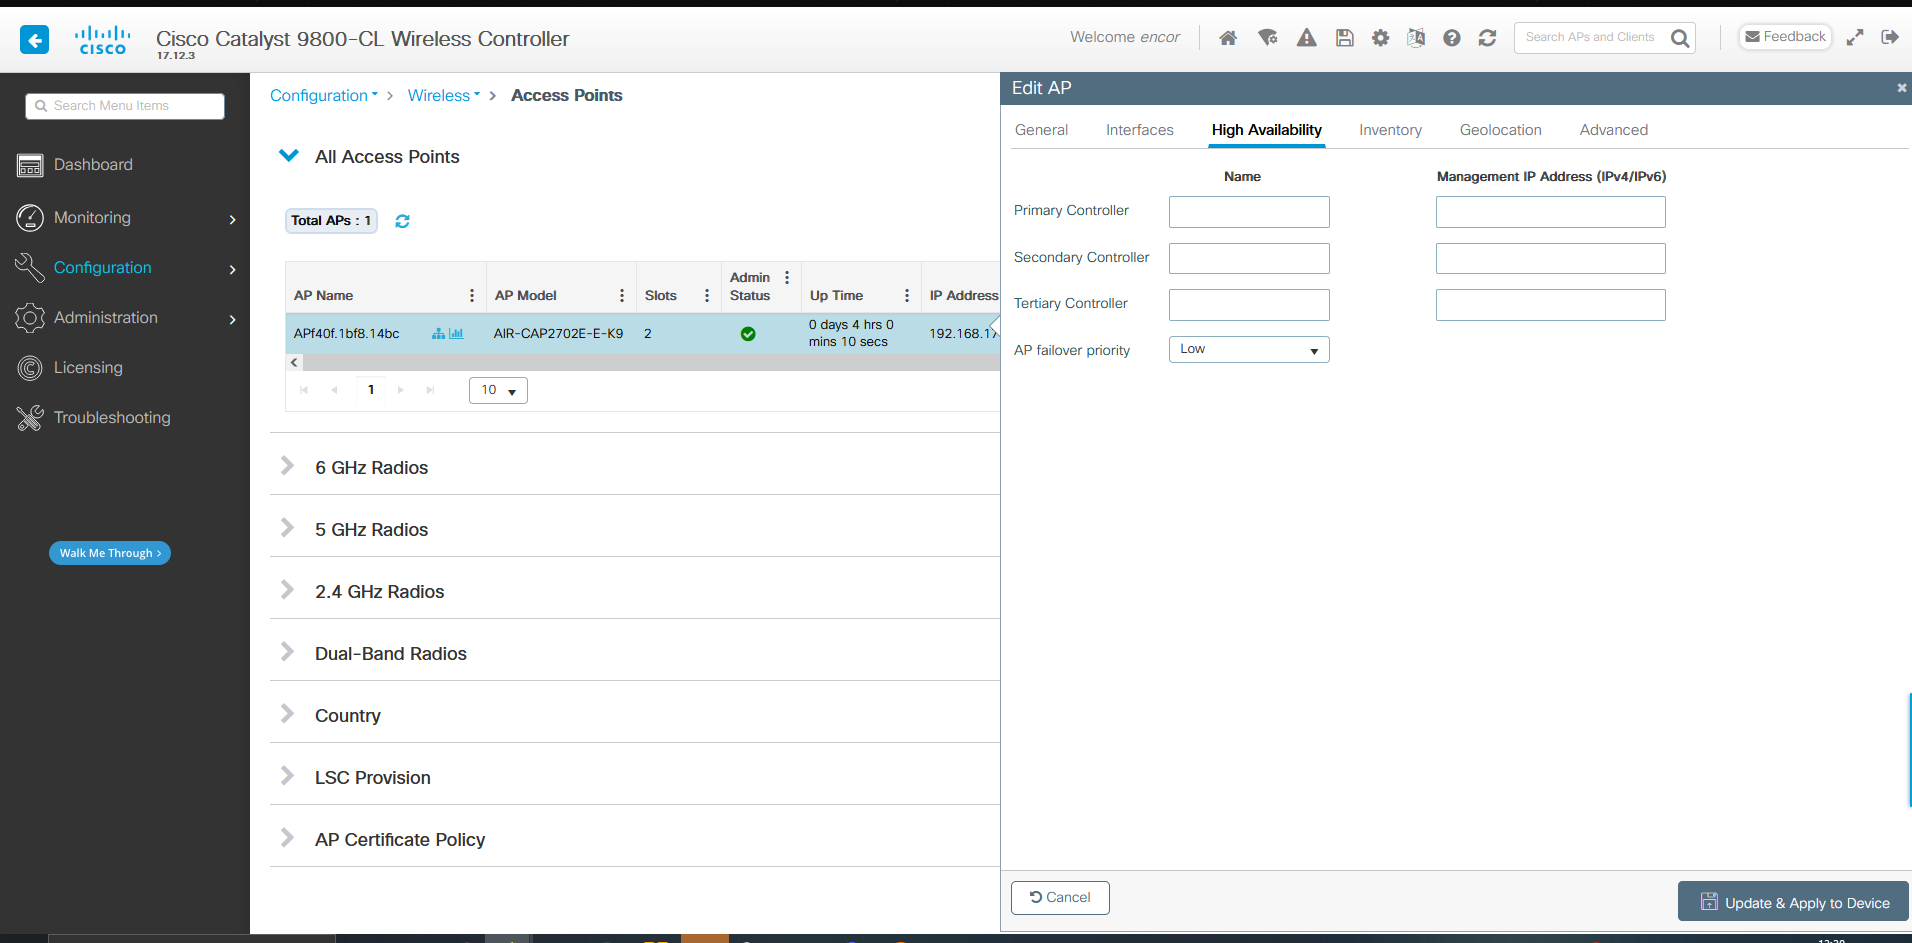1912x943 pixels.
Task: Save configuration using floppy disk icon
Action: 1344,38
